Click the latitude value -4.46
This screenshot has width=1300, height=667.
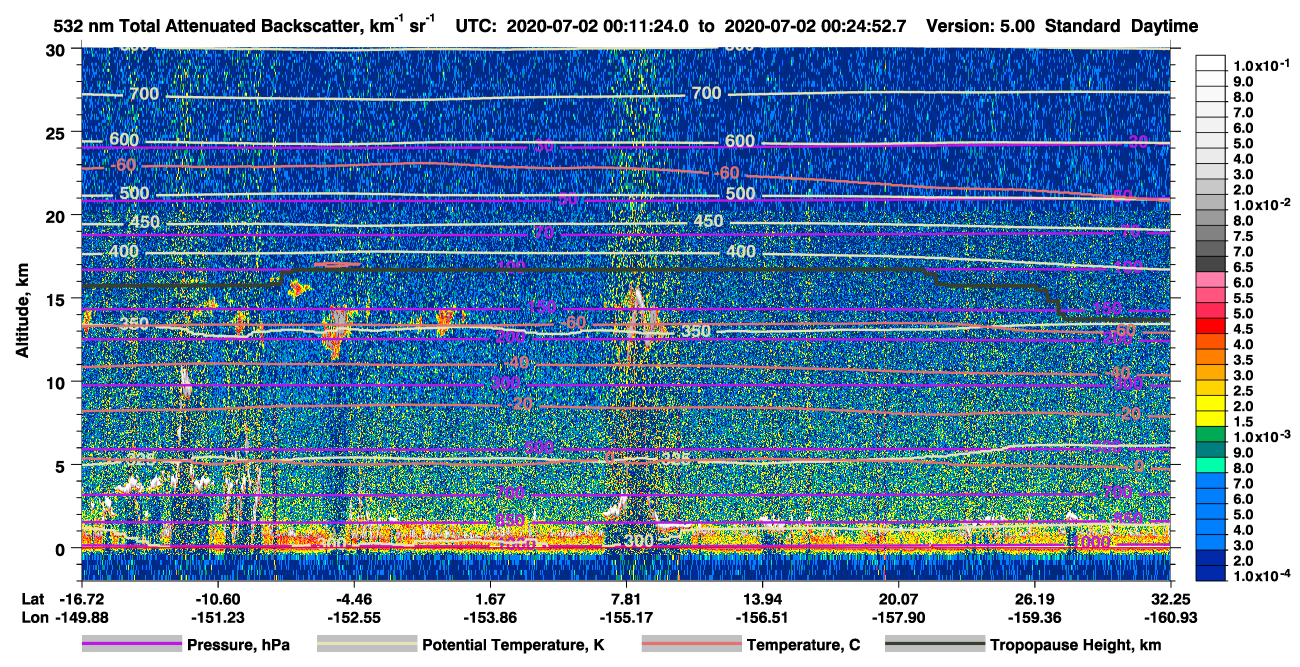point(353,598)
